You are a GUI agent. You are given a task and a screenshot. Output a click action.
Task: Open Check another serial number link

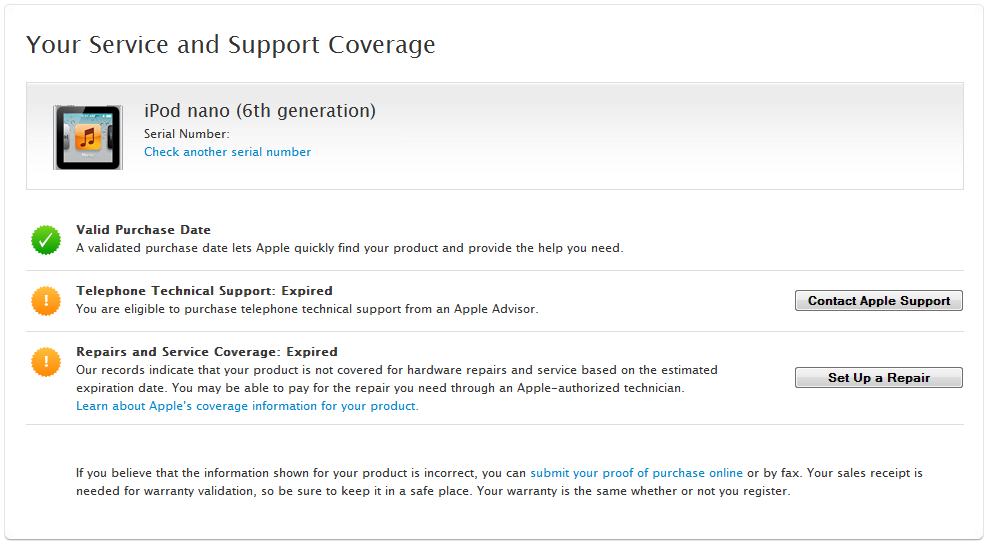[227, 152]
